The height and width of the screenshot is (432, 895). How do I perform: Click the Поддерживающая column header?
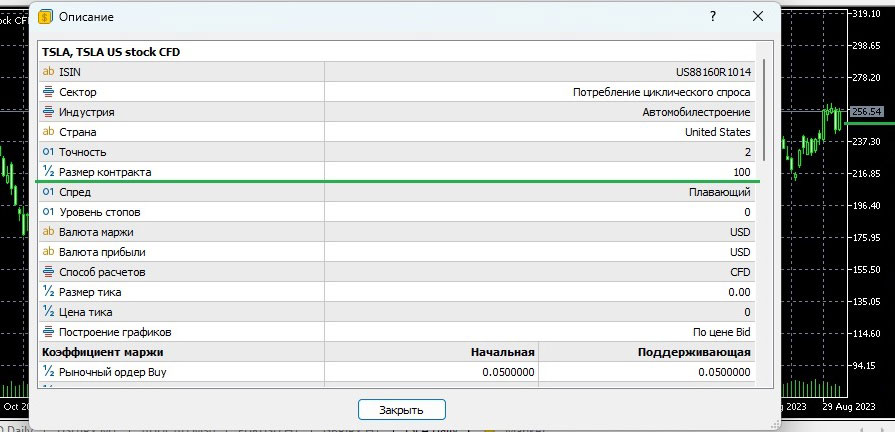694,352
